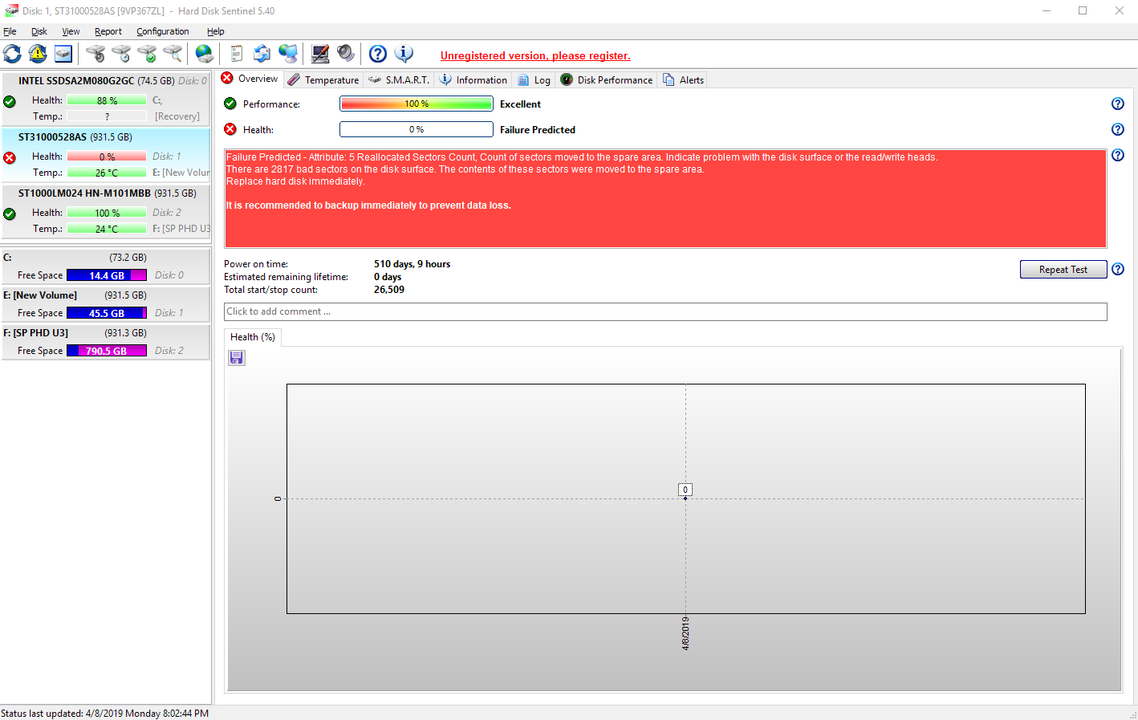
Task: Click the Refresh toolbar icon
Action: pos(12,54)
